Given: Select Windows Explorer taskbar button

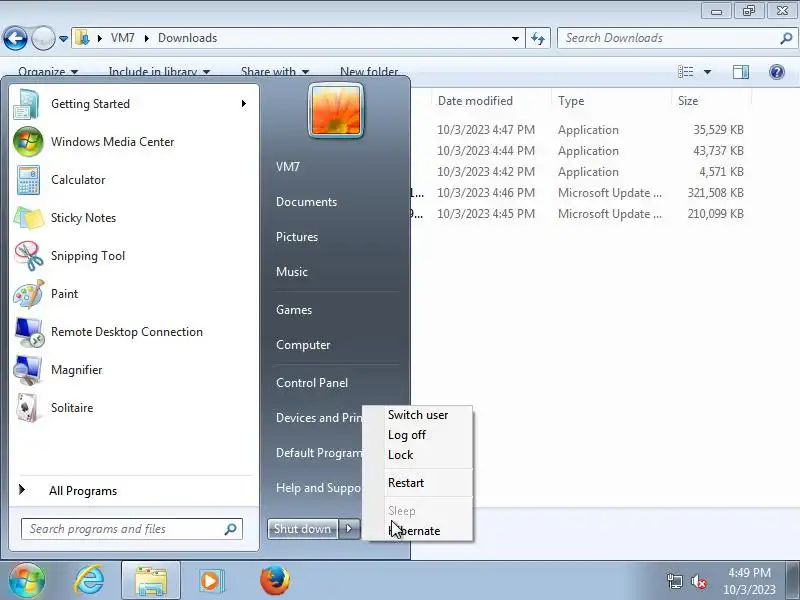Looking at the screenshot, I should [151, 581].
